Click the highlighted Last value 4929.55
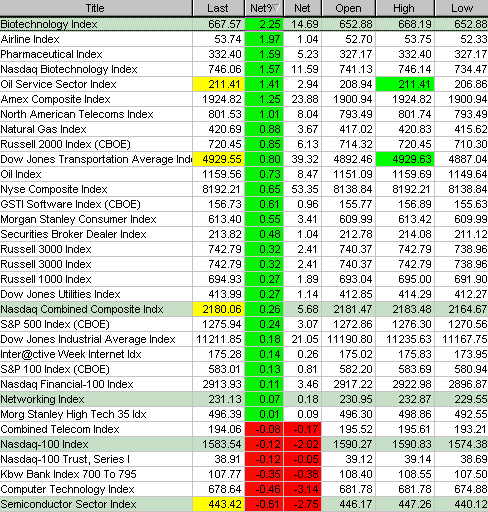 coord(219,159)
